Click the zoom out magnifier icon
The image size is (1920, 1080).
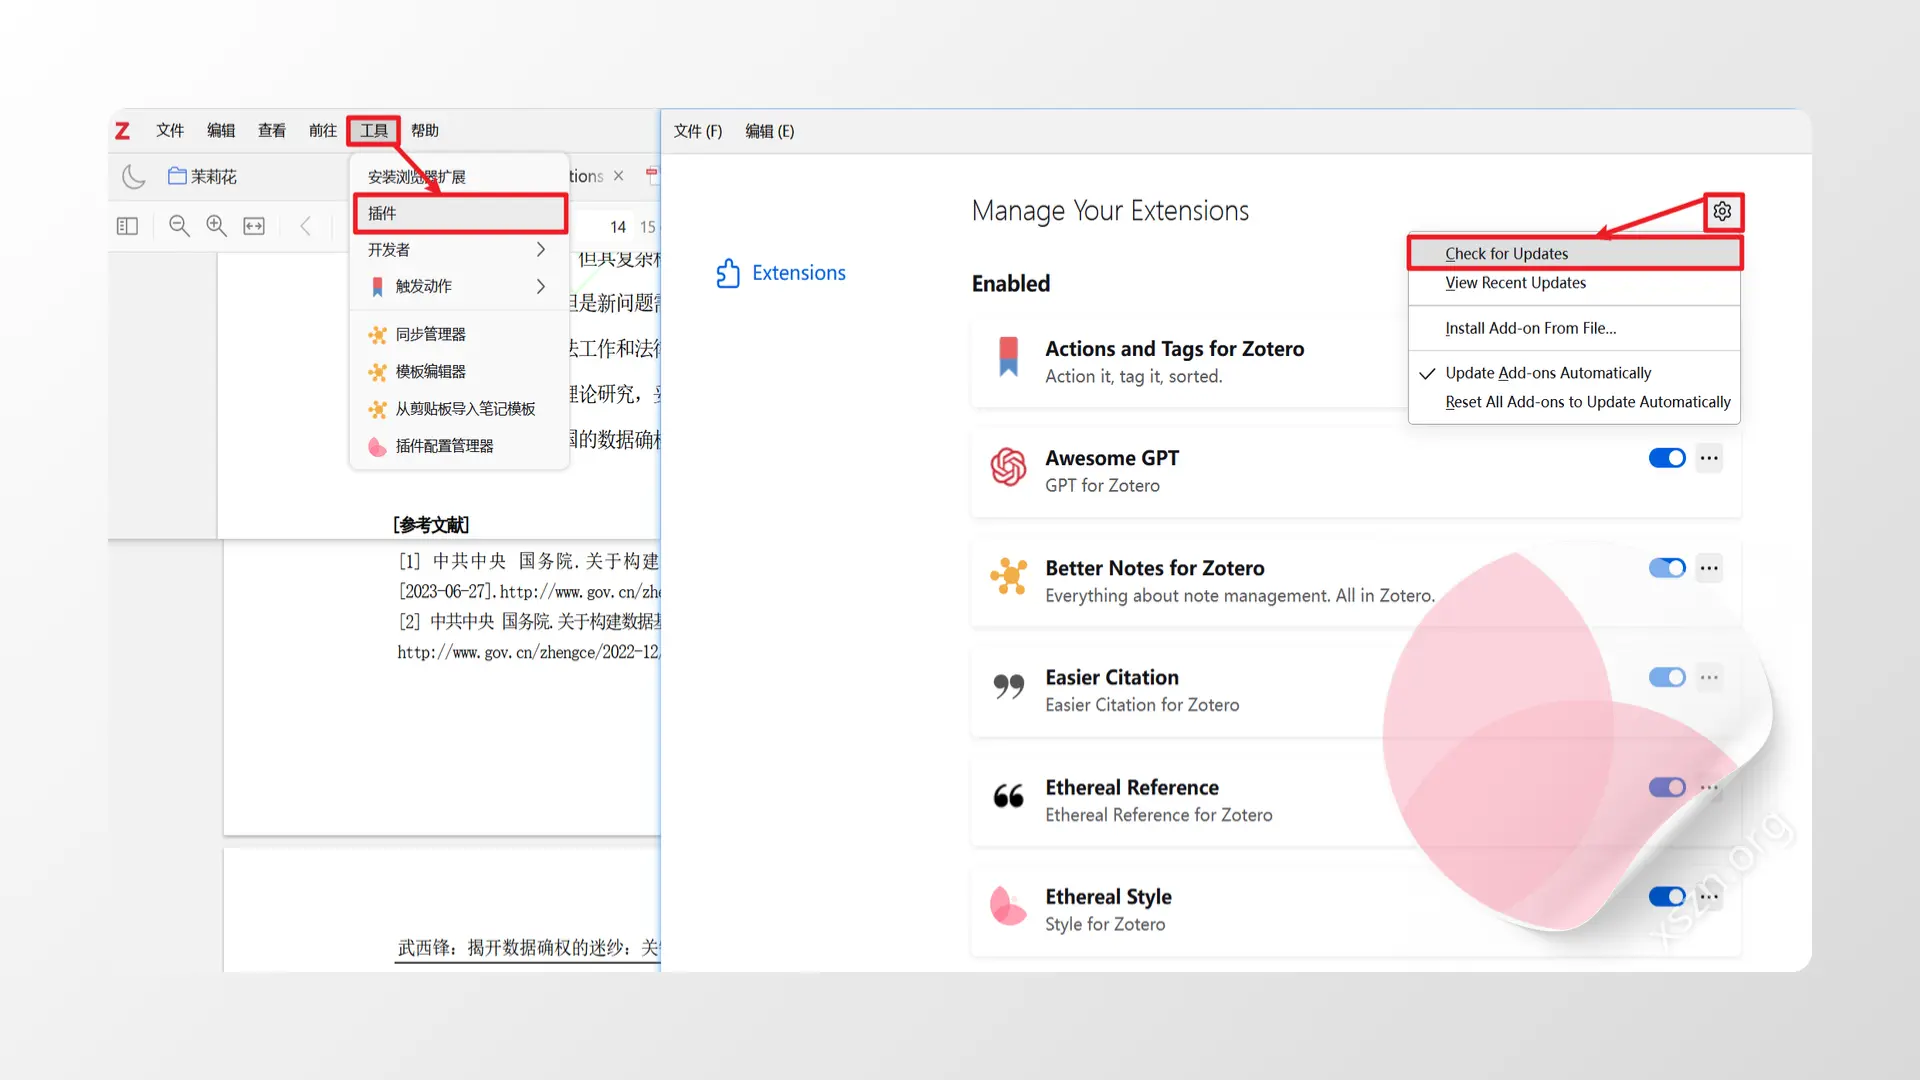click(179, 226)
